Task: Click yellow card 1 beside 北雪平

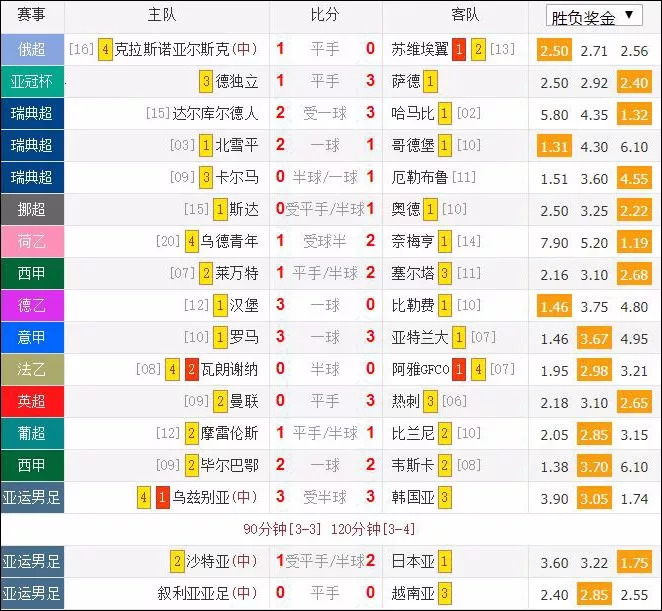Action: point(206,146)
